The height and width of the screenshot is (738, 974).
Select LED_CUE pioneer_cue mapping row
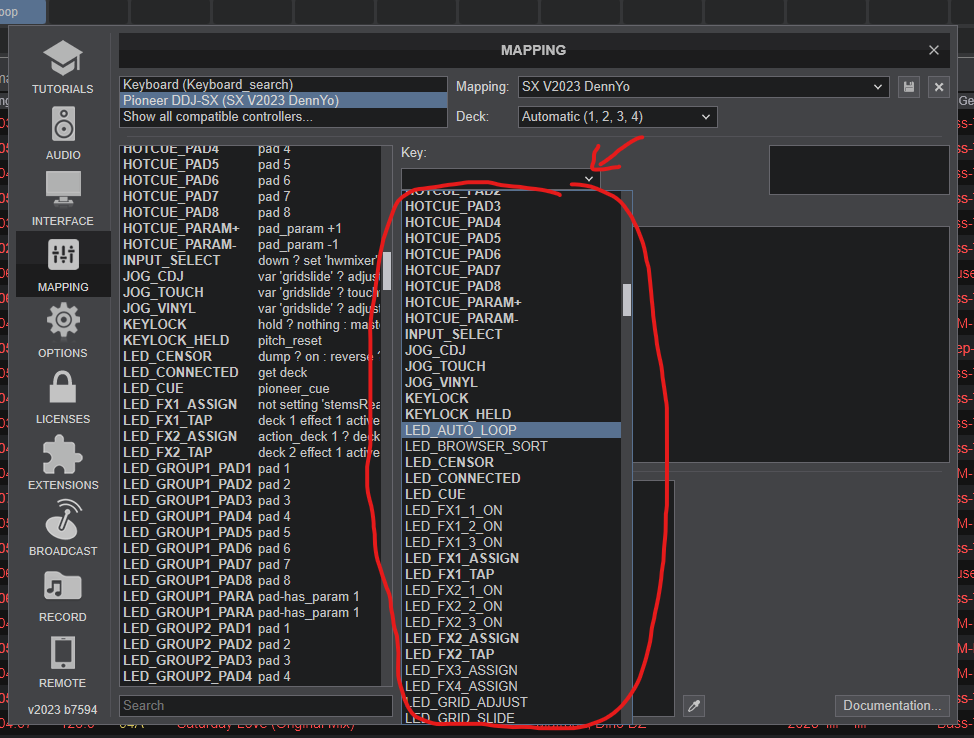coord(251,389)
